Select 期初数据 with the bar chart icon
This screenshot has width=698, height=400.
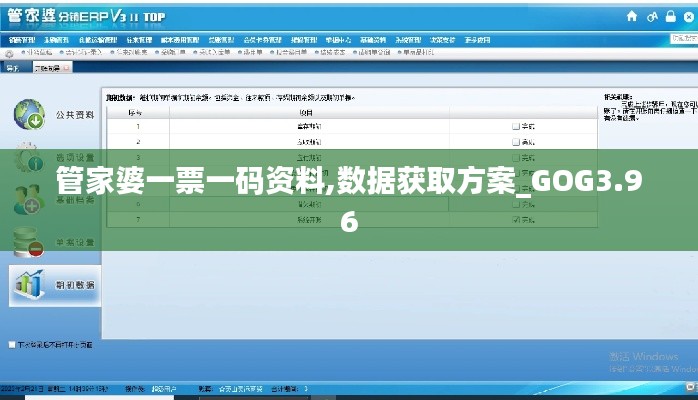[x=29, y=284]
